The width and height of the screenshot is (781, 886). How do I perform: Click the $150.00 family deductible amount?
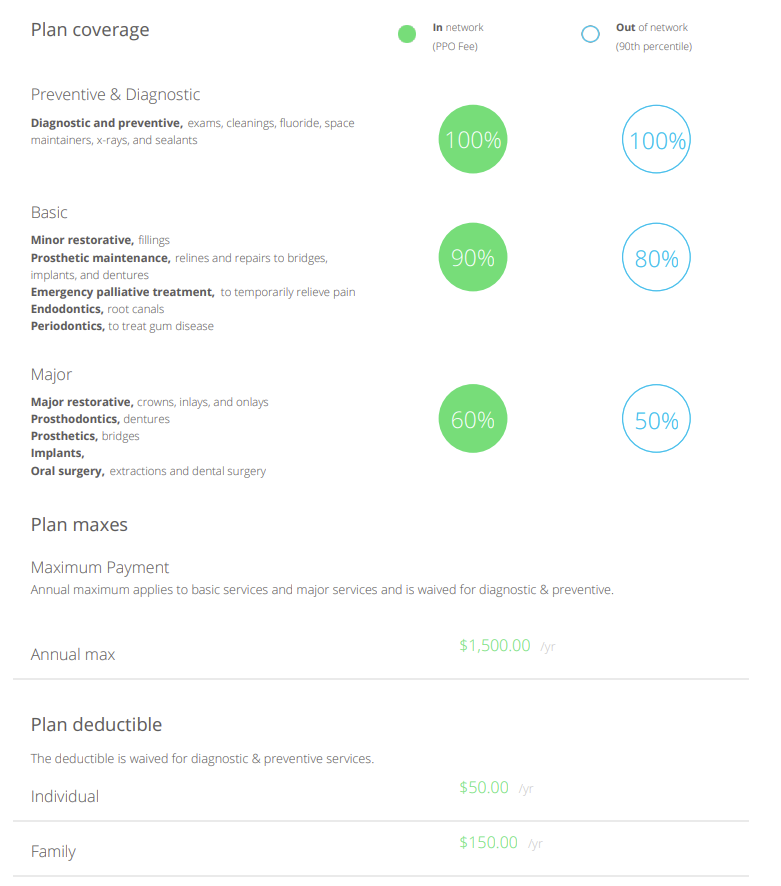489,843
